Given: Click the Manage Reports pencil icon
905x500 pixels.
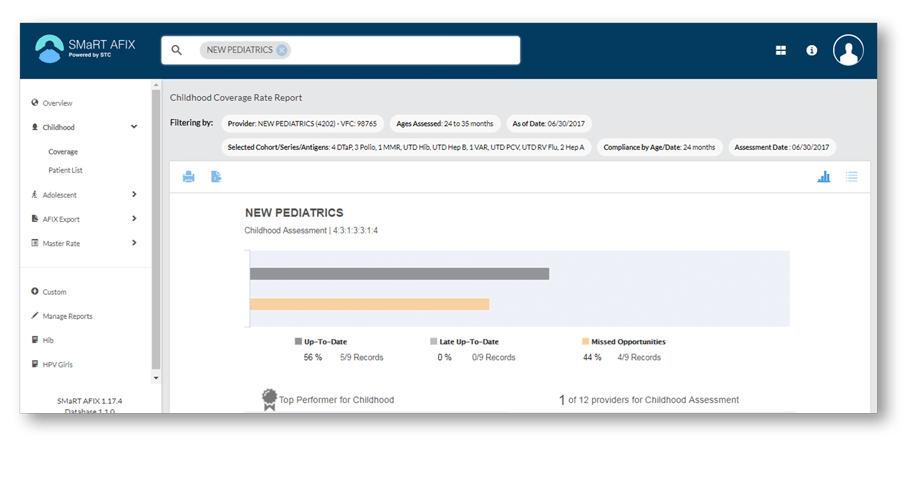Looking at the screenshot, I should click(35, 316).
